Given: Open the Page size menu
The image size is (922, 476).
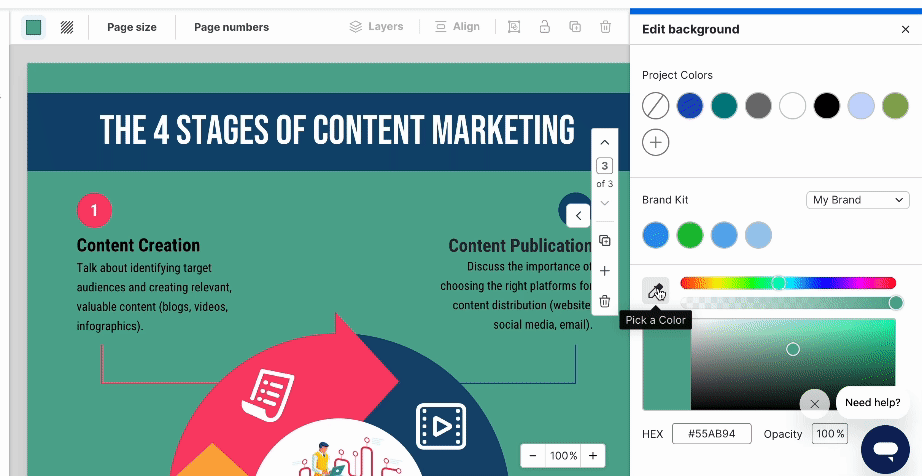Looking at the screenshot, I should [132, 27].
